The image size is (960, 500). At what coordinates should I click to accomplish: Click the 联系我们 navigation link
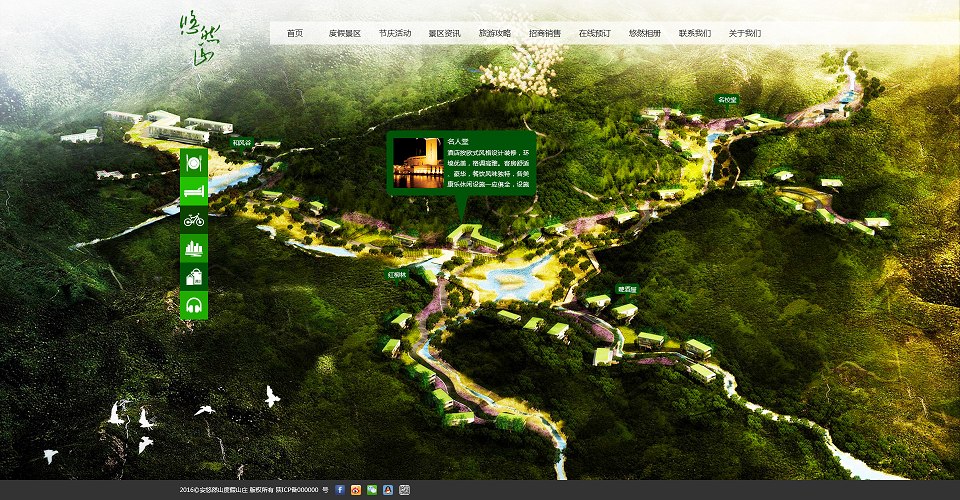[x=695, y=33]
